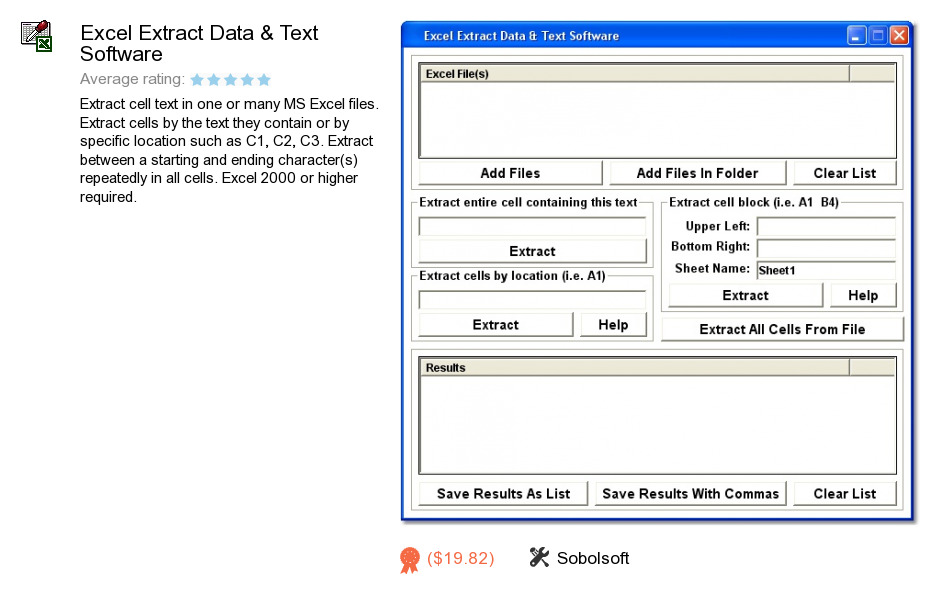Click the Results column header

634,367
